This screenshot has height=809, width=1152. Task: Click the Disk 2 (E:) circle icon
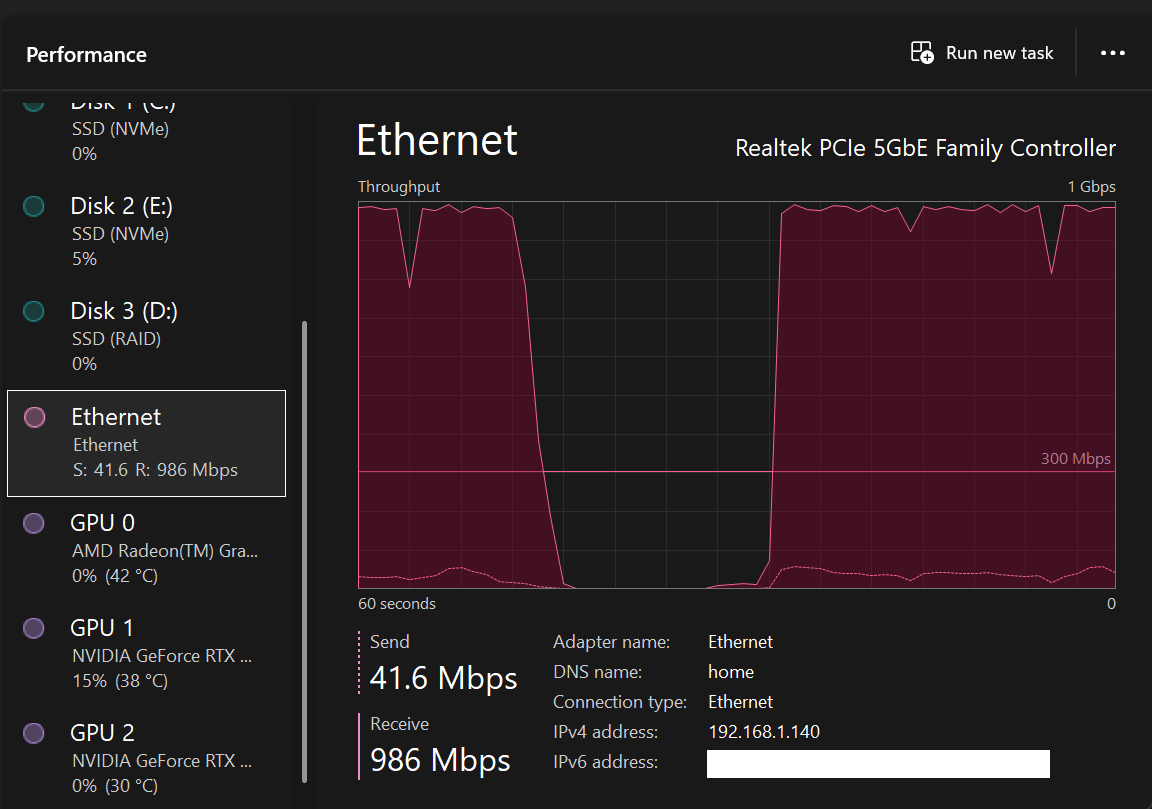click(33, 206)
